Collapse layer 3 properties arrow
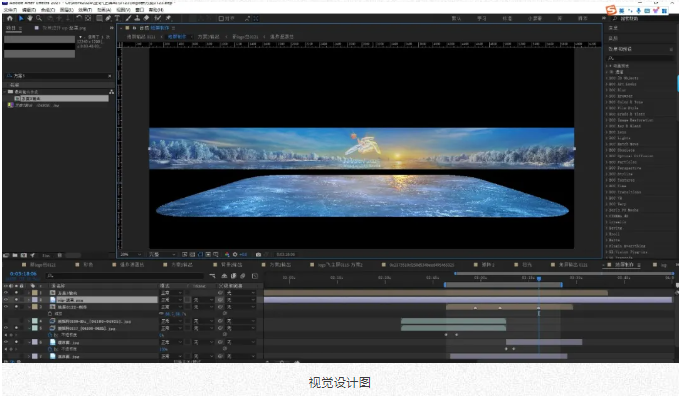The image size is (679, 396). click(x=29, y=307)
